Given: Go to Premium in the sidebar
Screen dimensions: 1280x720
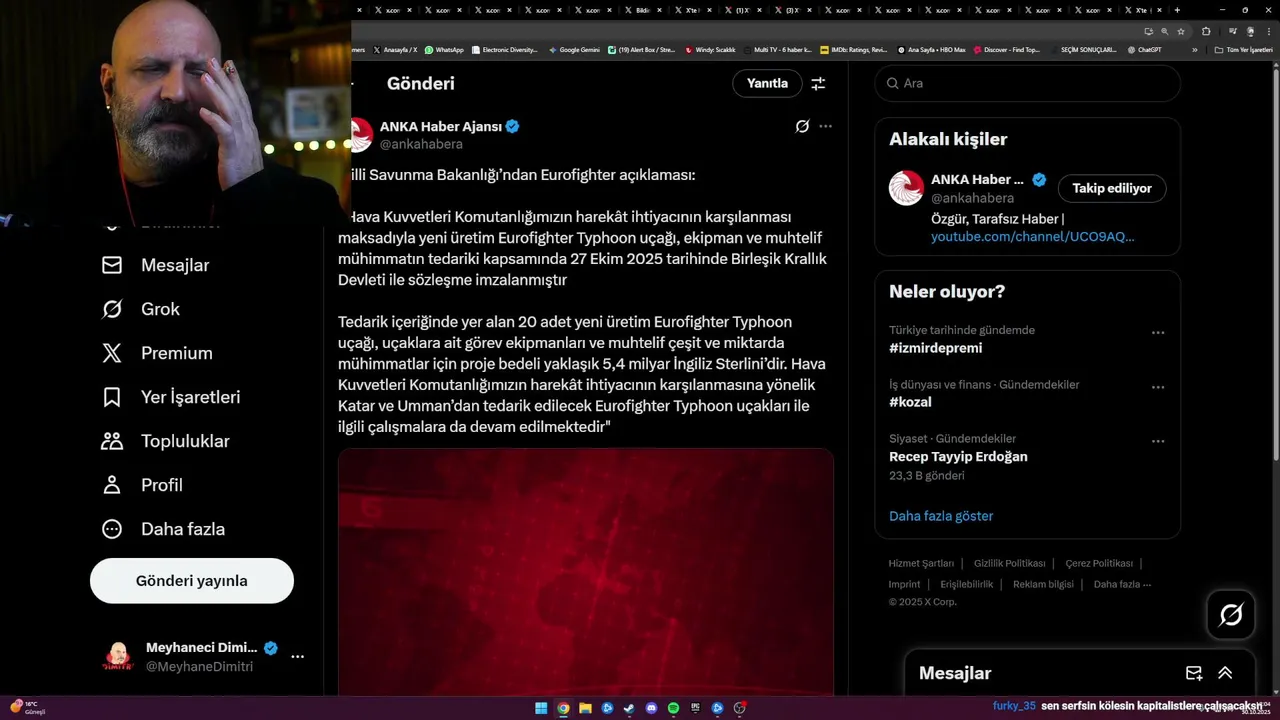Looking at the screenshot, I should pos(156,353).
